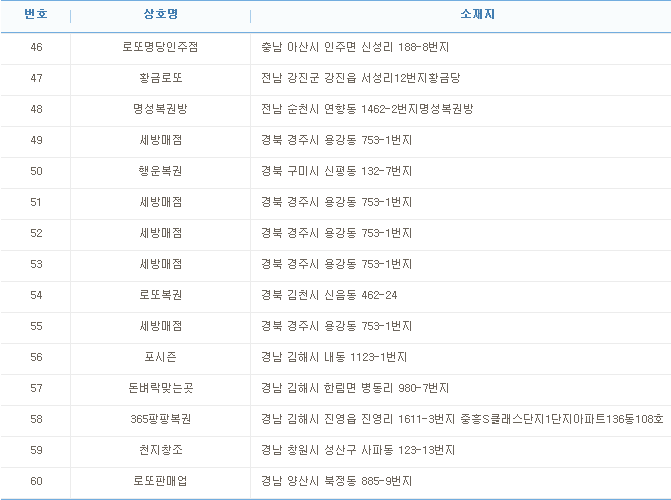Select row number 57 cell
The width and height of the screenshot is (671, 500).
[x=36, y=388]
